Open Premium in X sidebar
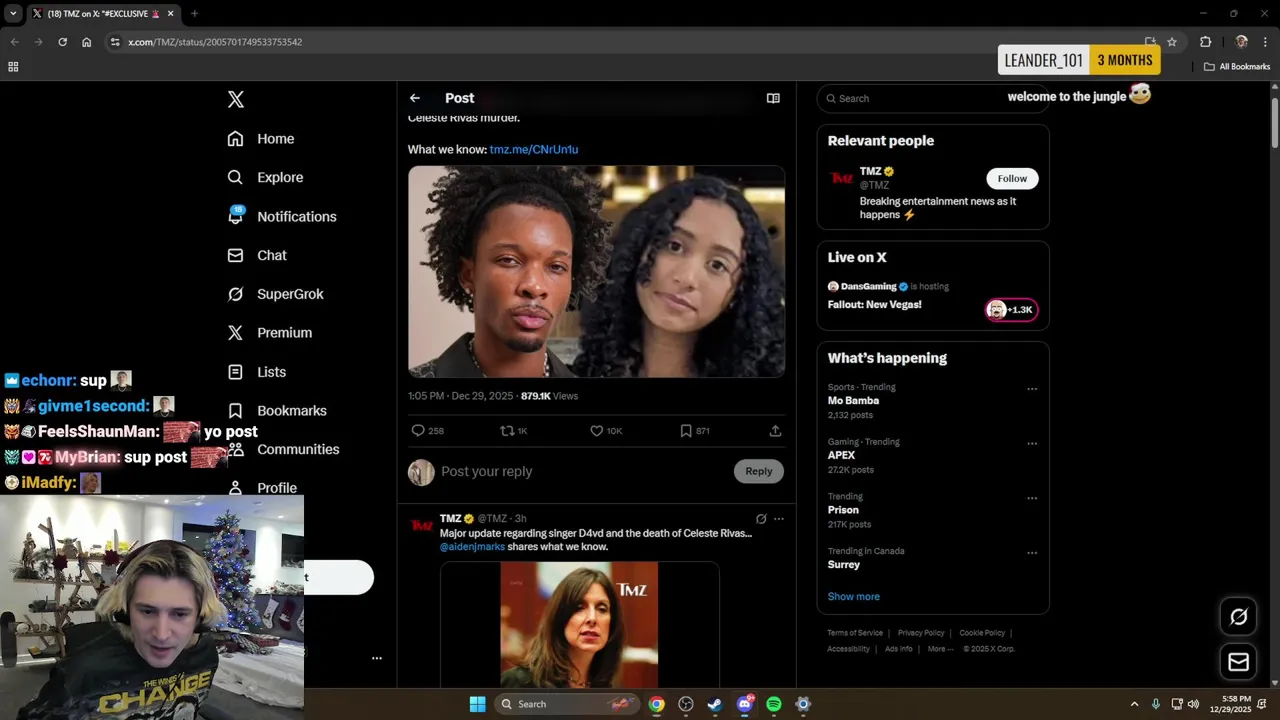Screen dimensions: 1280x720 (270, 333)
